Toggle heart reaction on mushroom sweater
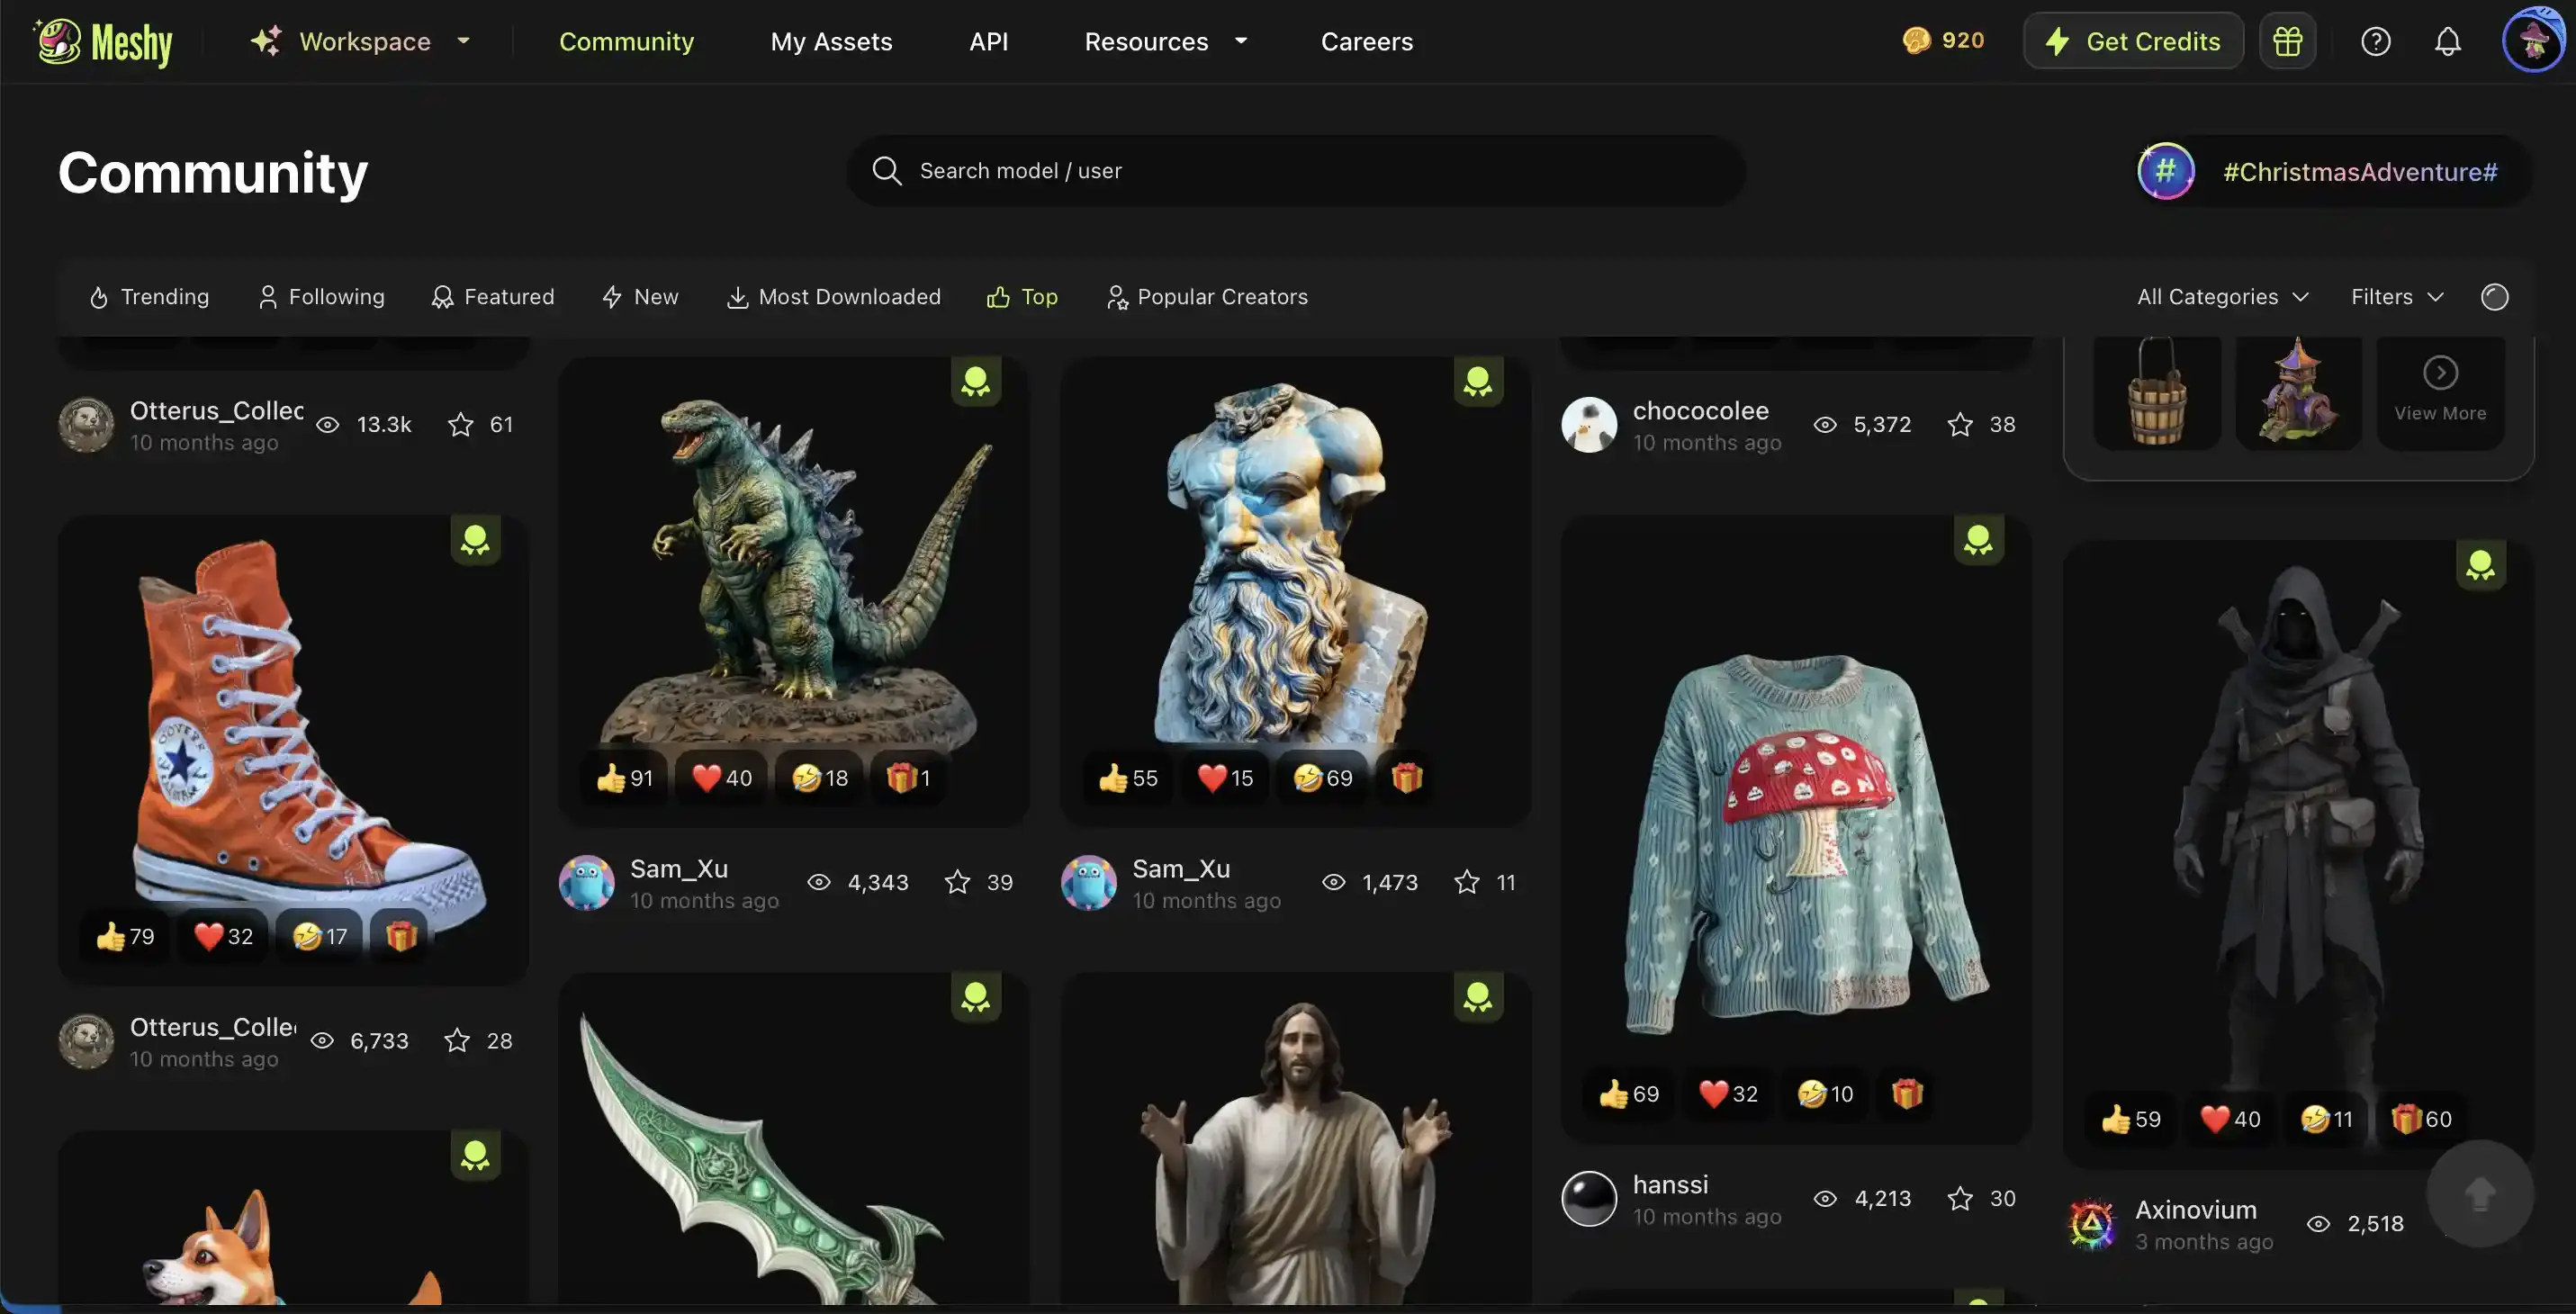 click(x=1728, y=1094)
